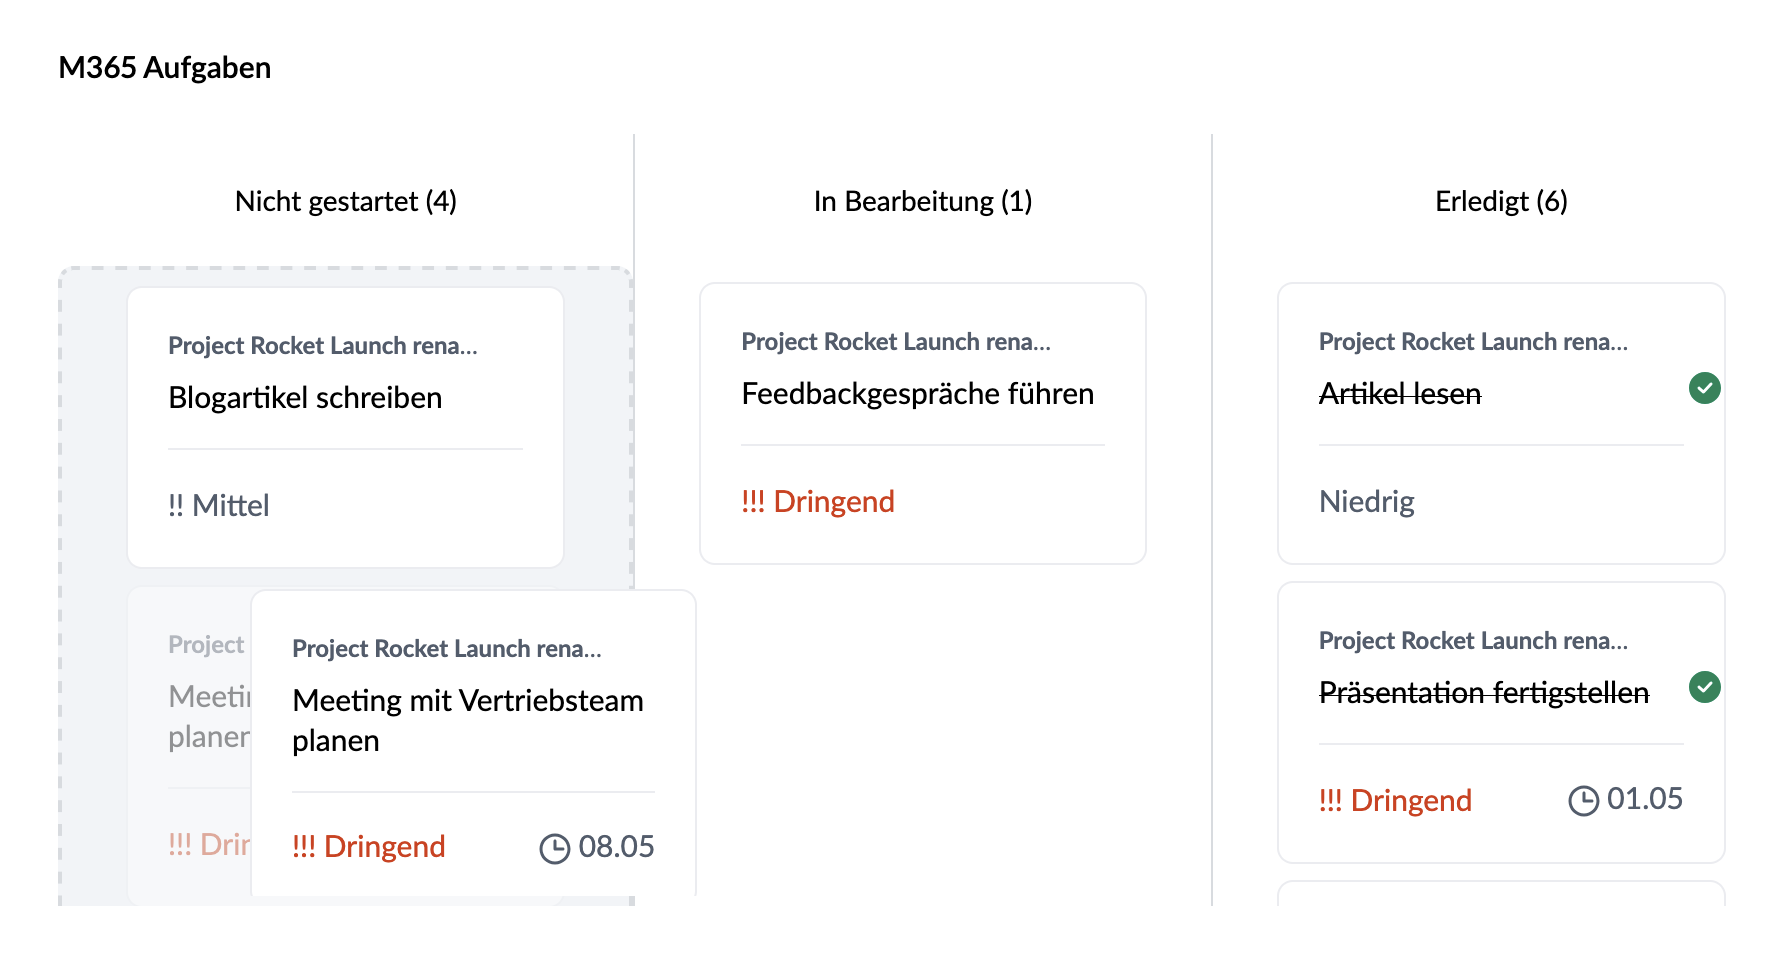Viewport: 1781px width, 966px height.
Task: Expand the truncated plan name on Artikel lesen card
Action: pyautogui.click(x=1473, y=341)
